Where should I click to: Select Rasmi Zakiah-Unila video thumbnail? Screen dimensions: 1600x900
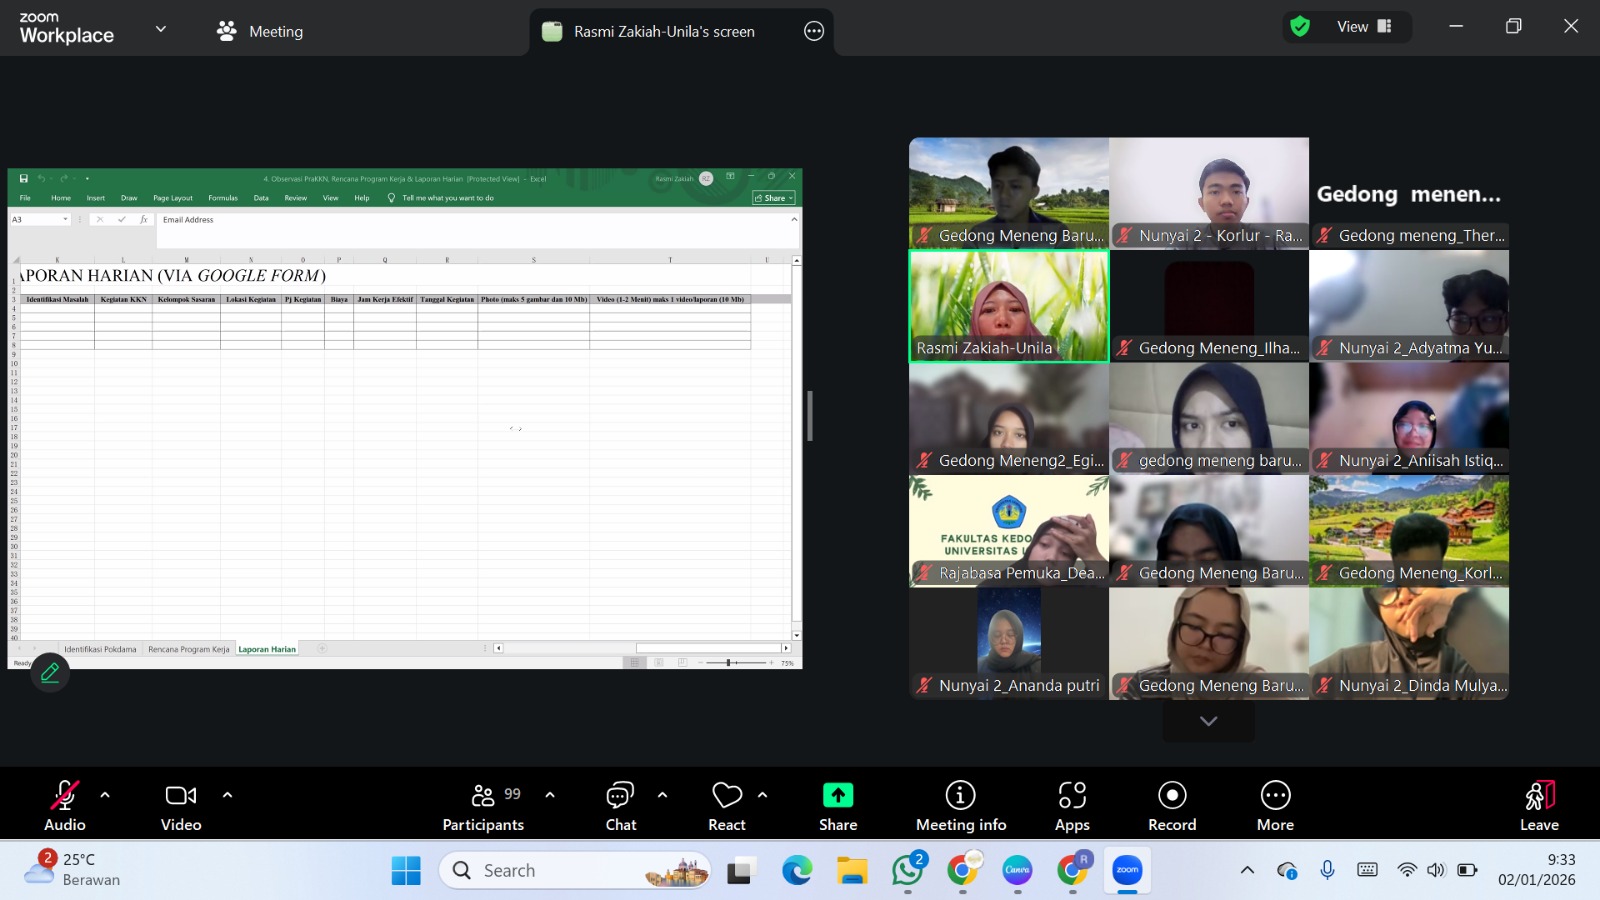click(1008, 305)
